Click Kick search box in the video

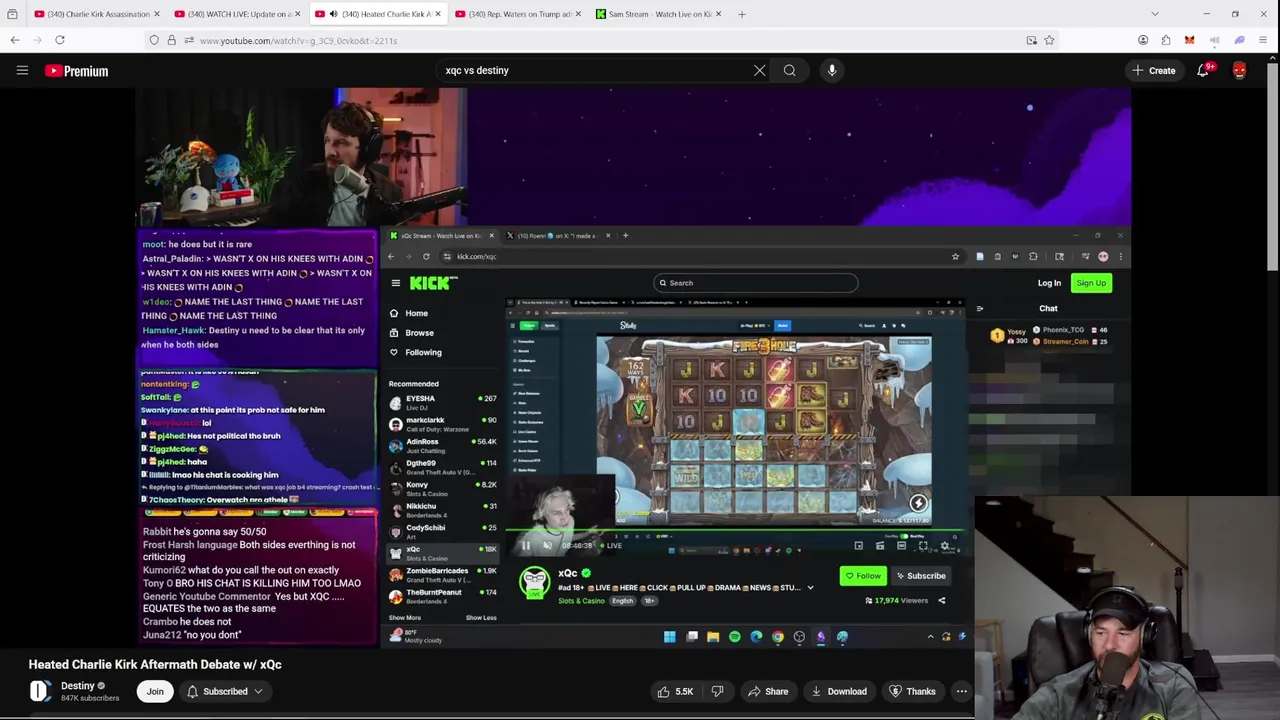[x=755, y=283]
